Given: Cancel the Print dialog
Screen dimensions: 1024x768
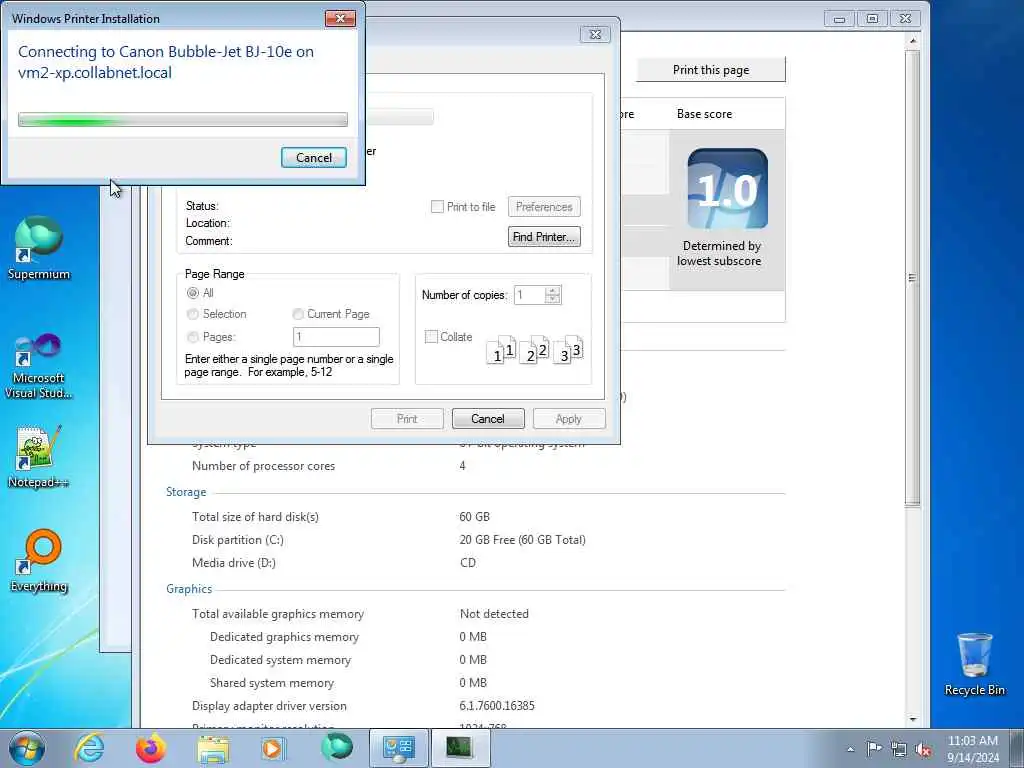Looking at the screenshot, I should click(x=488, y=419).
